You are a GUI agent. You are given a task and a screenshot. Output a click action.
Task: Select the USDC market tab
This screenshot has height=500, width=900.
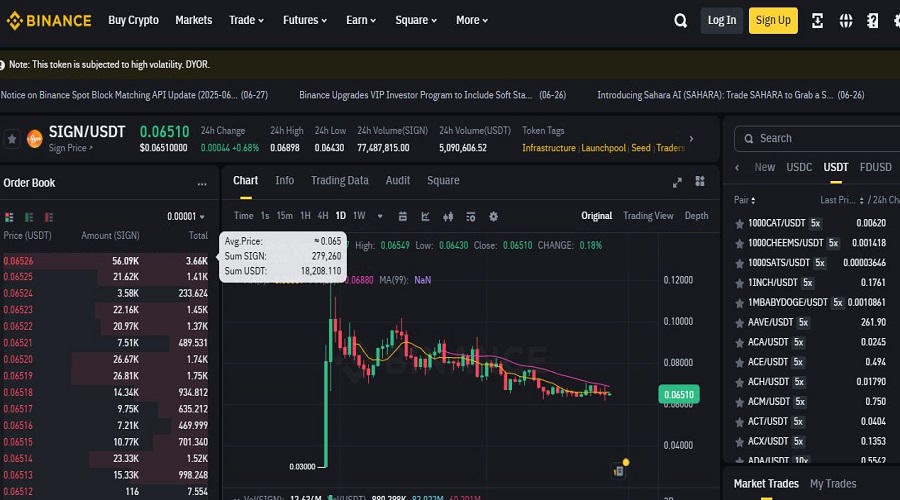tap(799, 167)
